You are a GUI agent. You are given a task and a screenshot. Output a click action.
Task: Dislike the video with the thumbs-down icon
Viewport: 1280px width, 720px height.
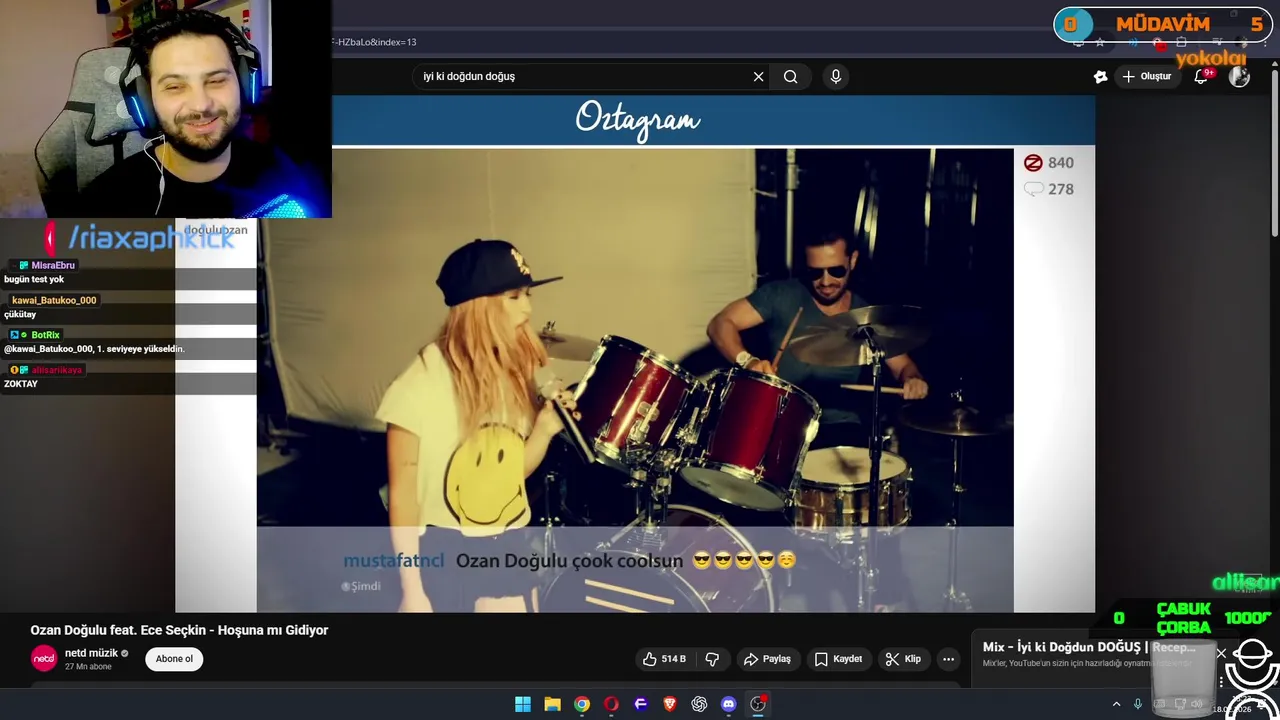712,659
